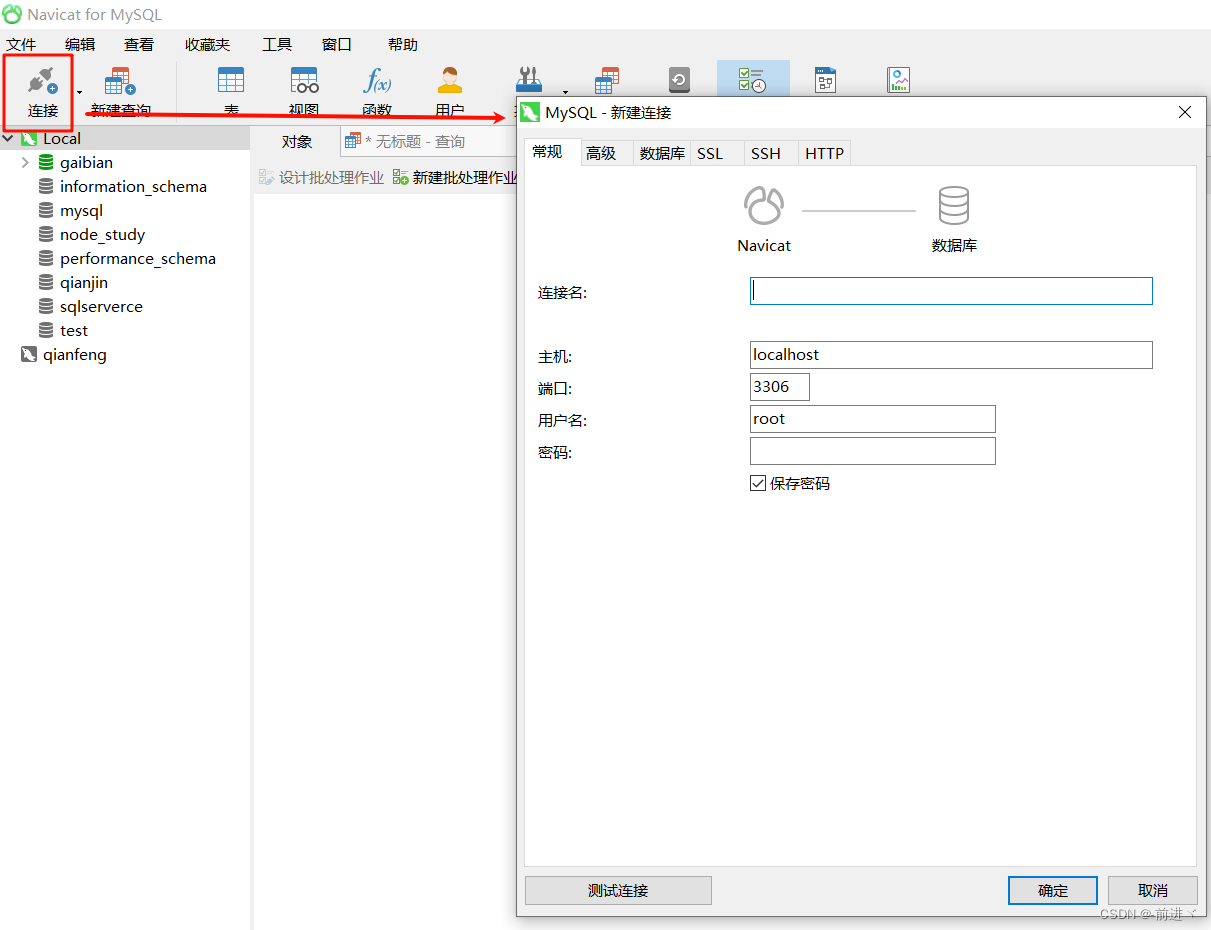The height and width of the screenshot is (930, 1211).
Task: Select the 视图 (View) toolbar icon
Action: coord(304,81)
